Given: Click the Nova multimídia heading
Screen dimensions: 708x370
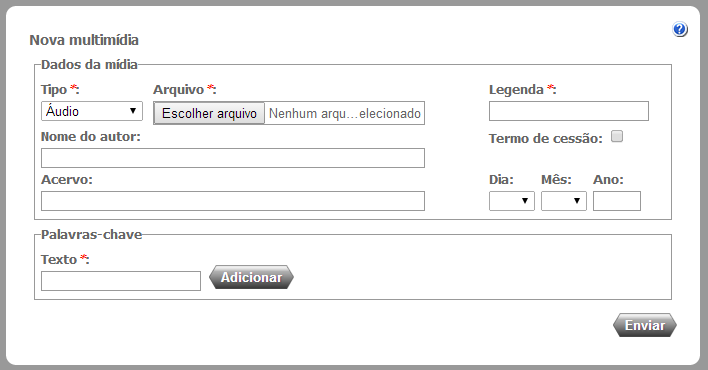Looking at the screenshot, I should (x=84, y=40).
